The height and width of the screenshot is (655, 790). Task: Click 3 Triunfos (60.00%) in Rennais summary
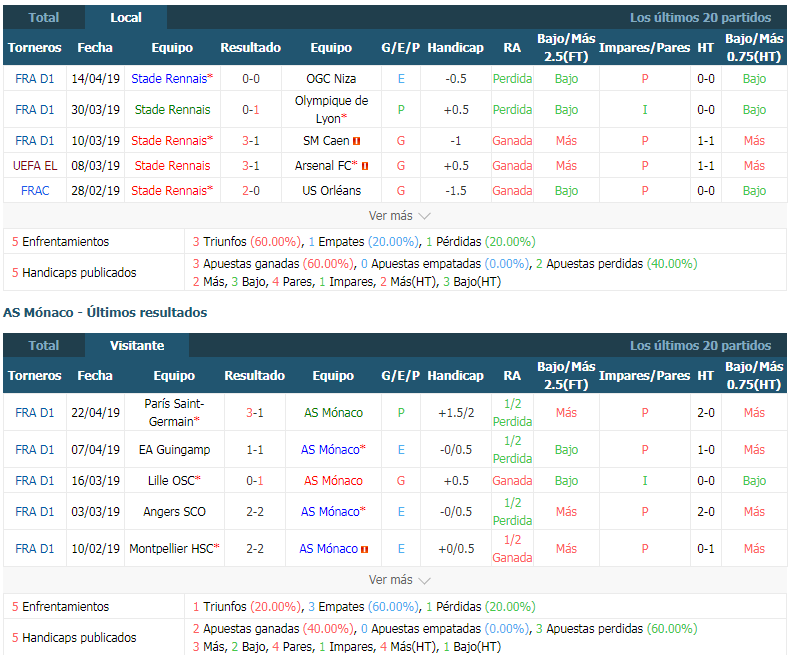(247, 242)
